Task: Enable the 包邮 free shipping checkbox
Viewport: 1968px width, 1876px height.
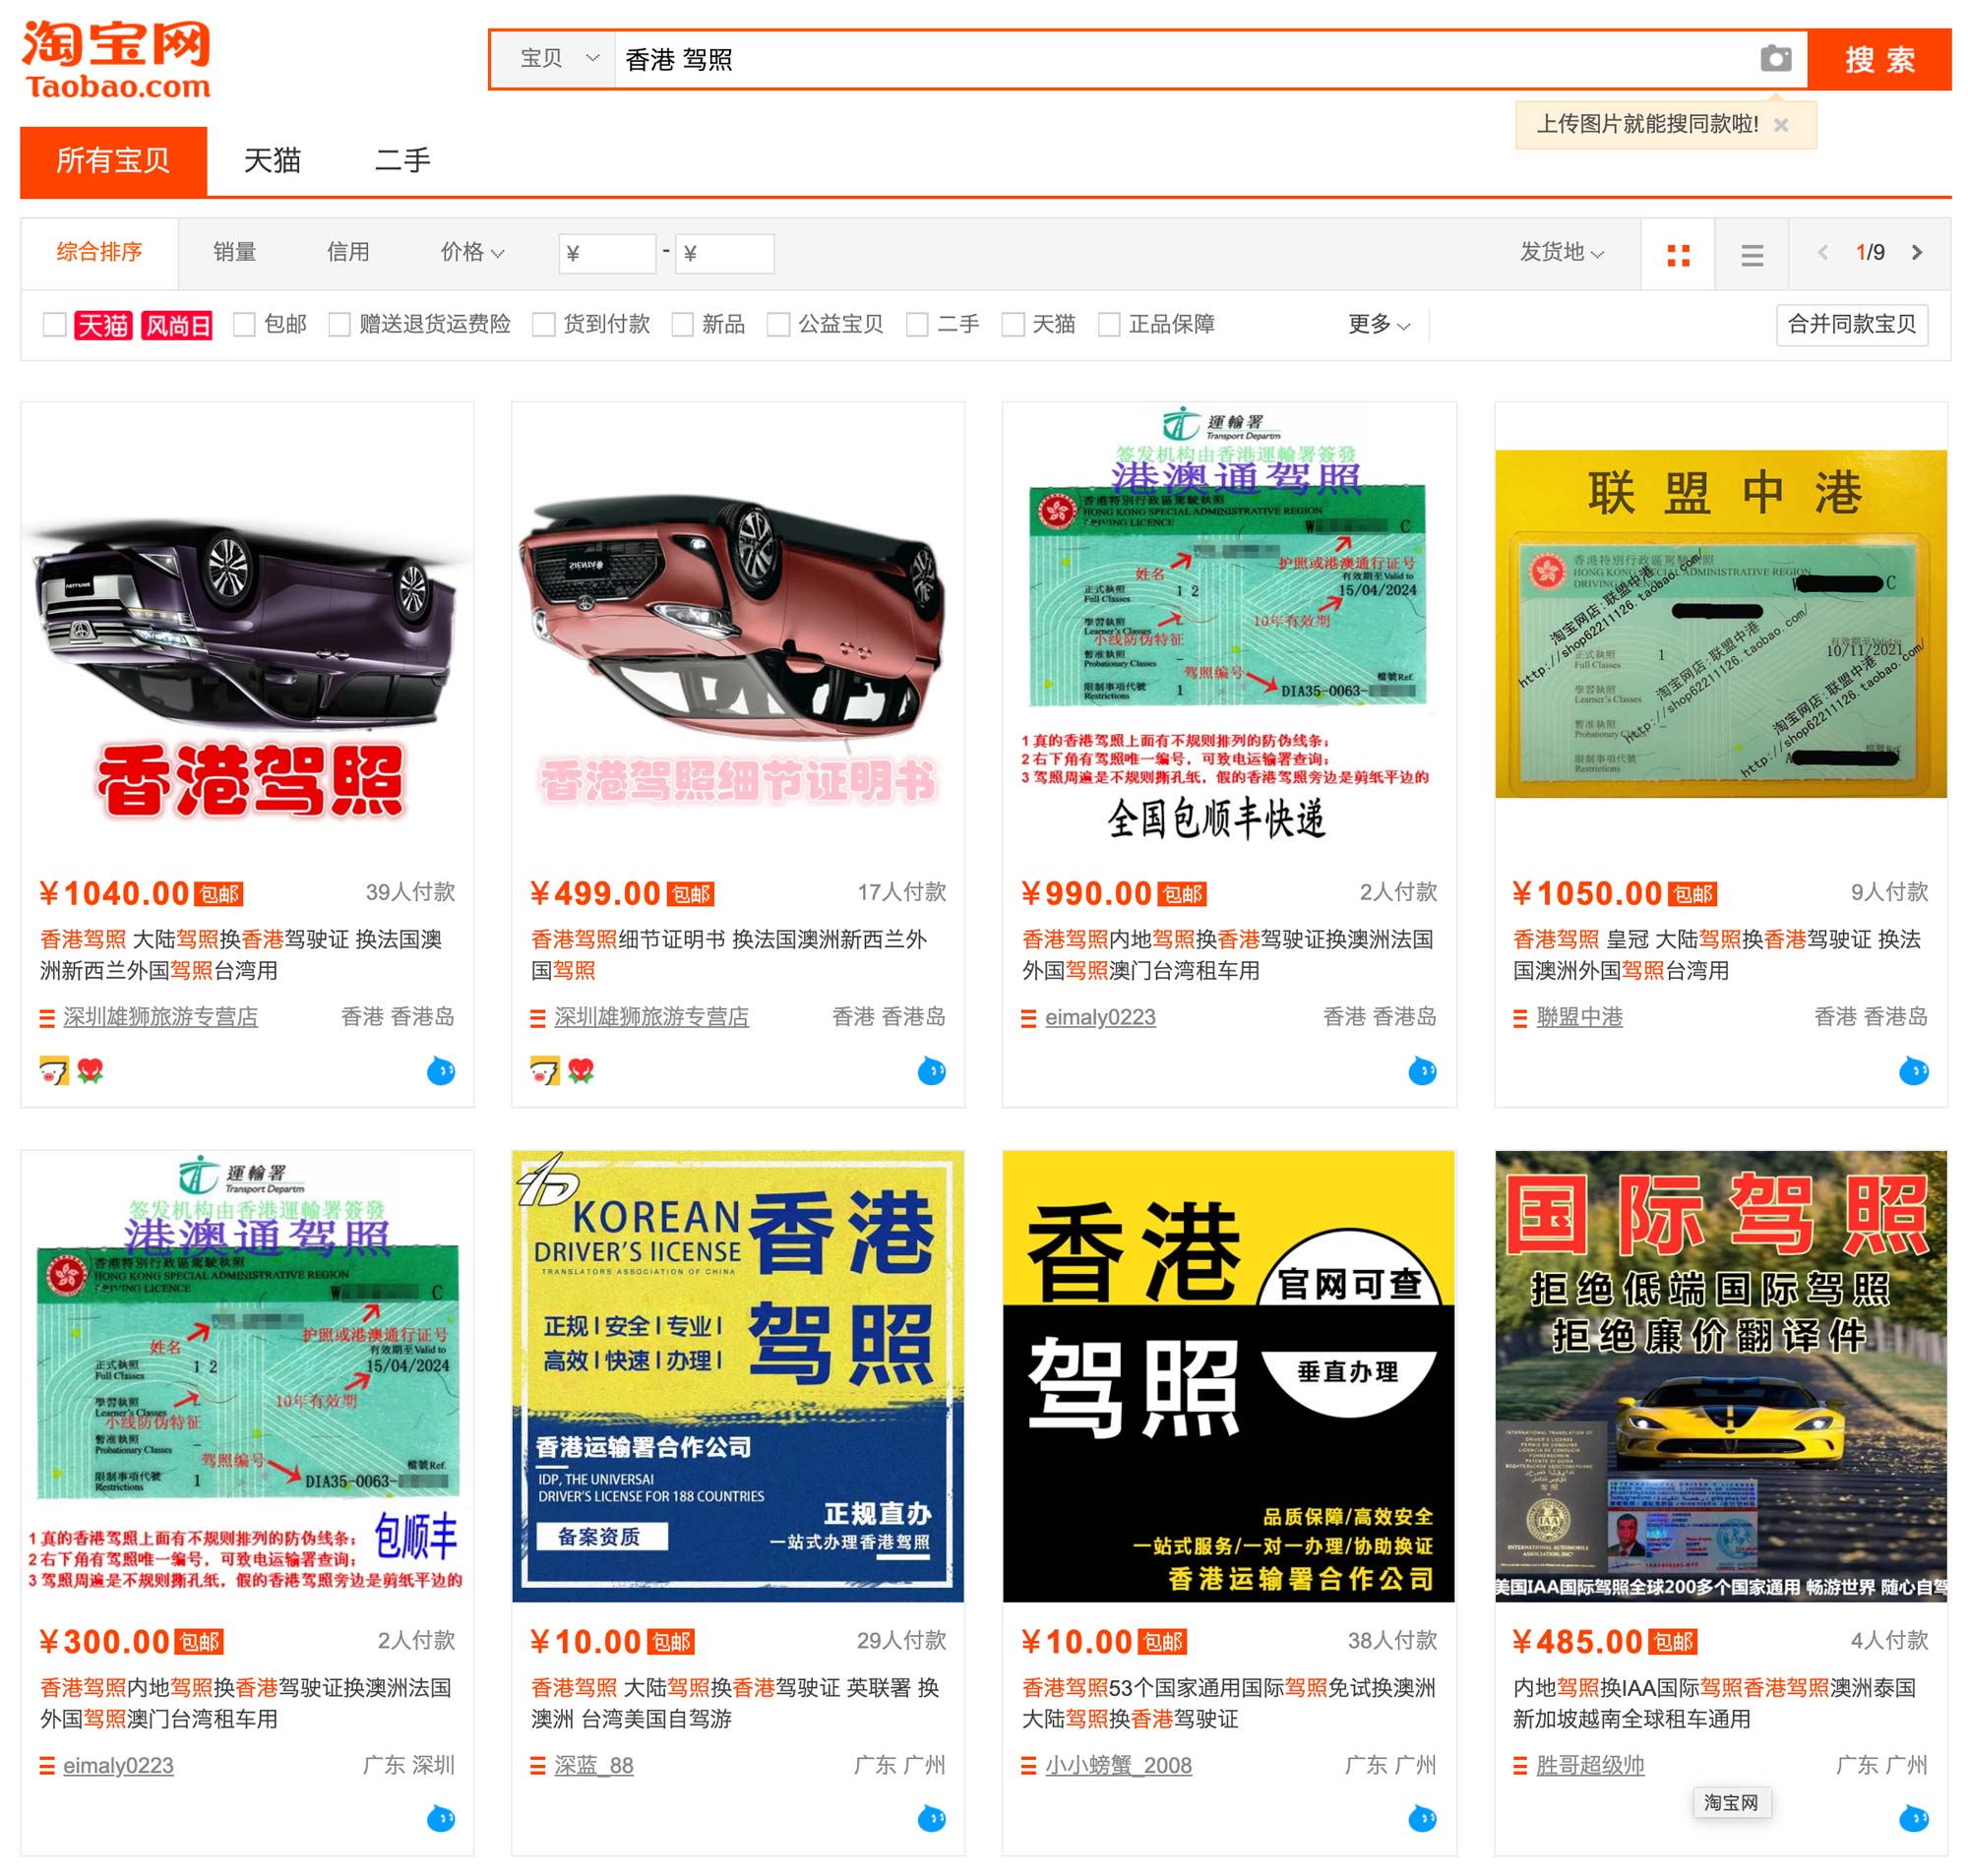Action: coord(244,324)
